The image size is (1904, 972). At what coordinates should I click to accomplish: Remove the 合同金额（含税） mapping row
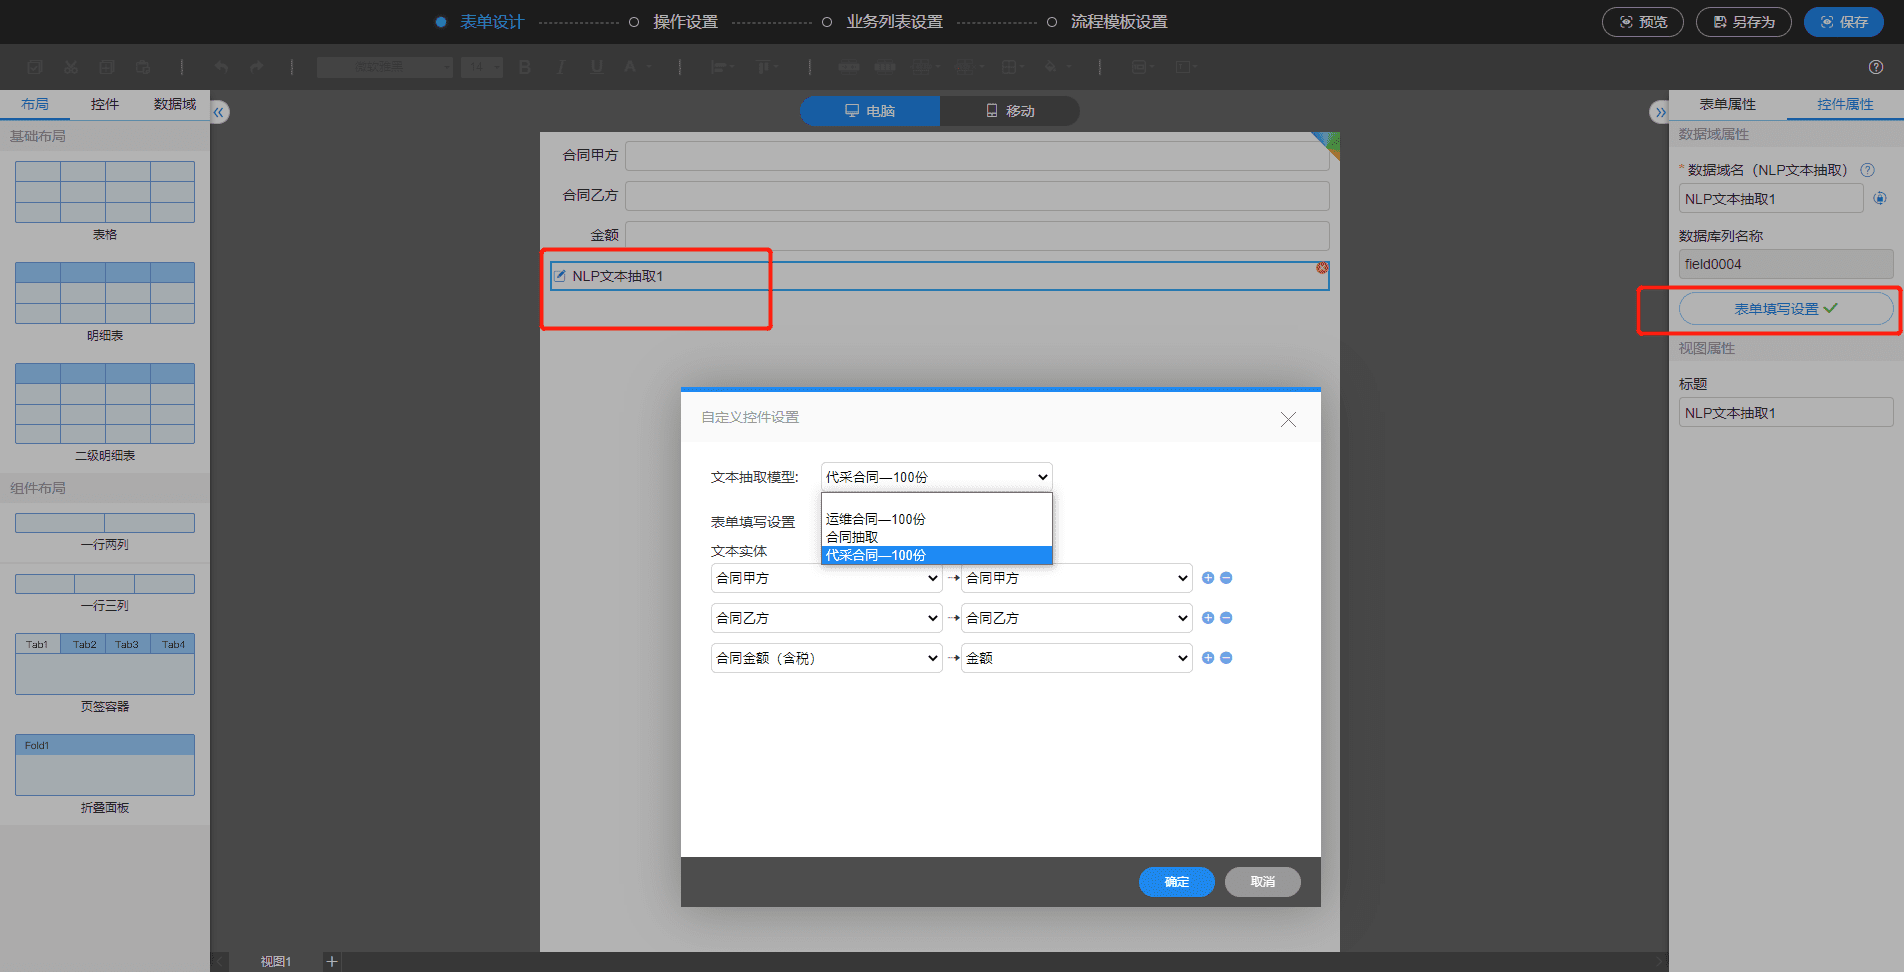1226,658
